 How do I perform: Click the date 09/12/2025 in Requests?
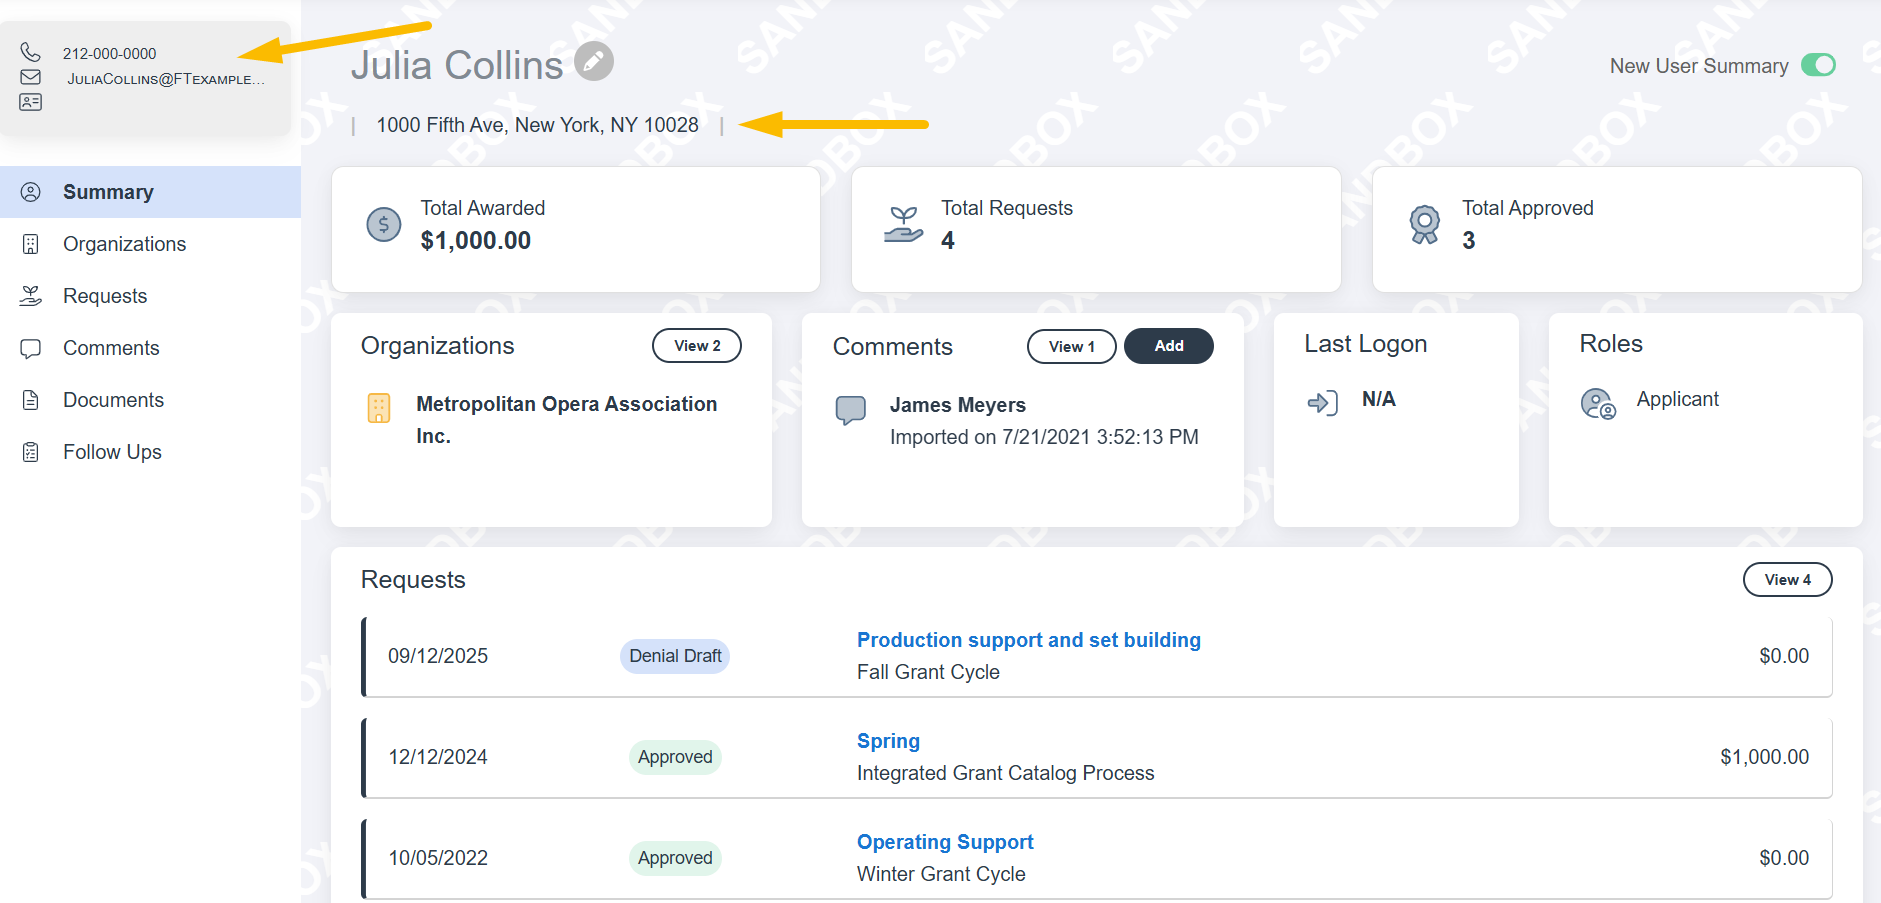(438, 656)
